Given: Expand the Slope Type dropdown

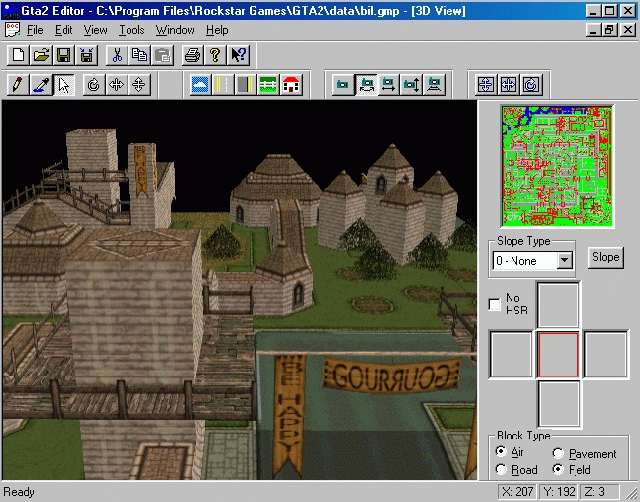Looking at the screenshot, I should pos(565,260).
